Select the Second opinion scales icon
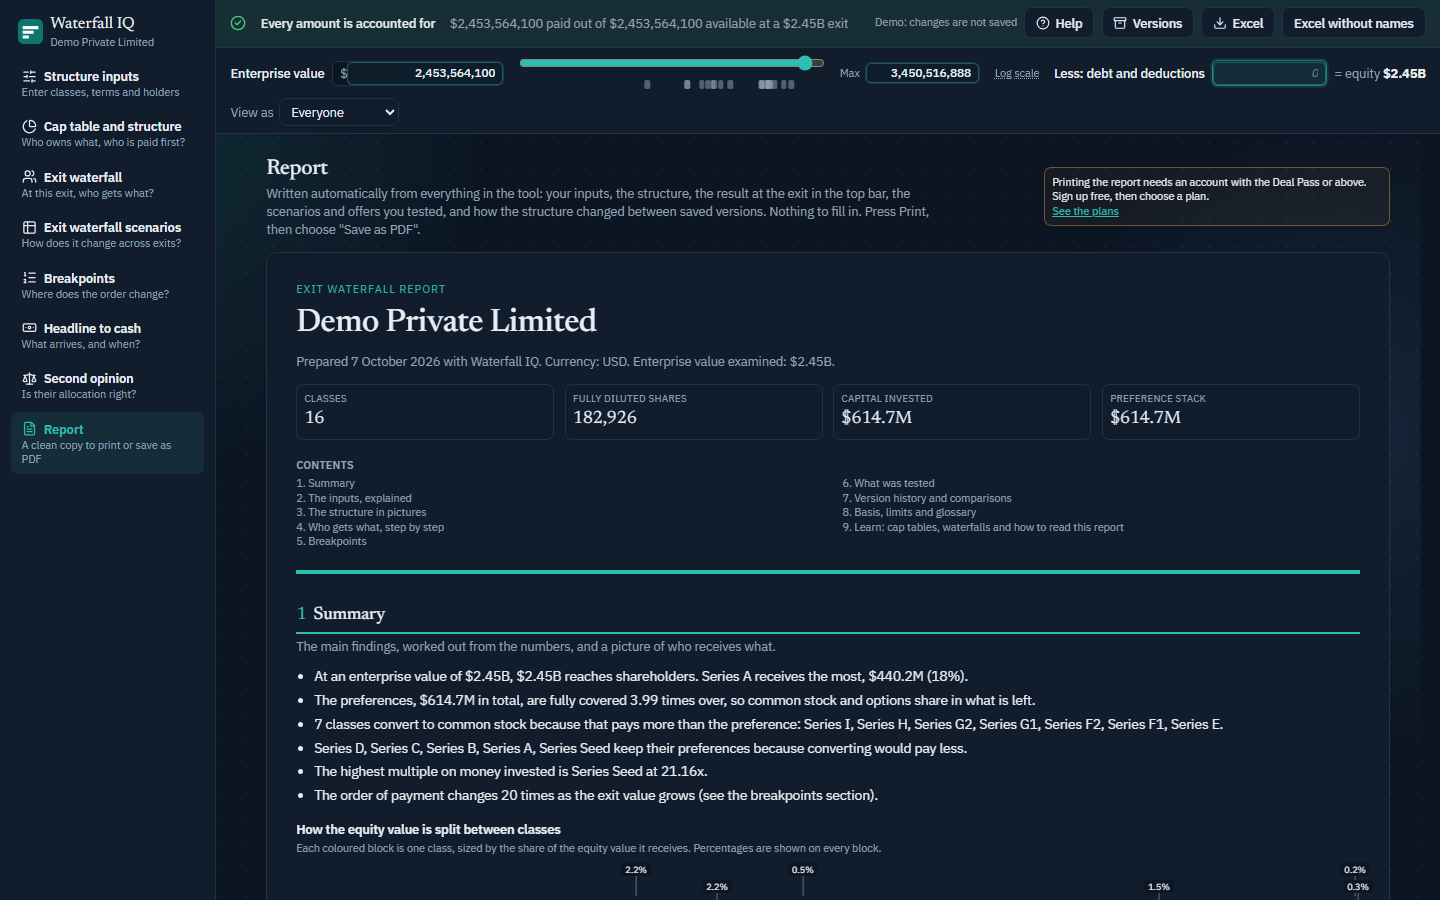The width and height of the screenshot is (1440, 900). (29, 378)
